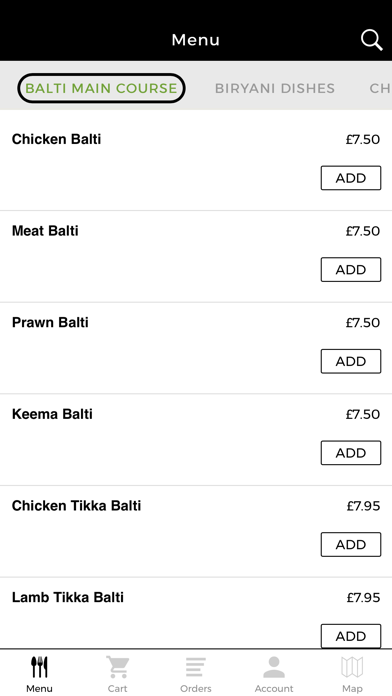
Task: Add Meat Balti to cart
Action: 351,269
